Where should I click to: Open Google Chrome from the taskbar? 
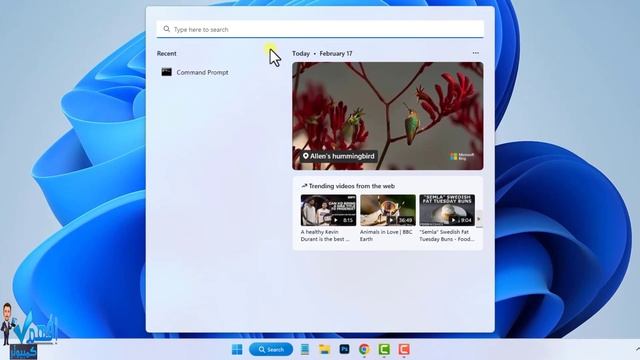tap(364, 349)
